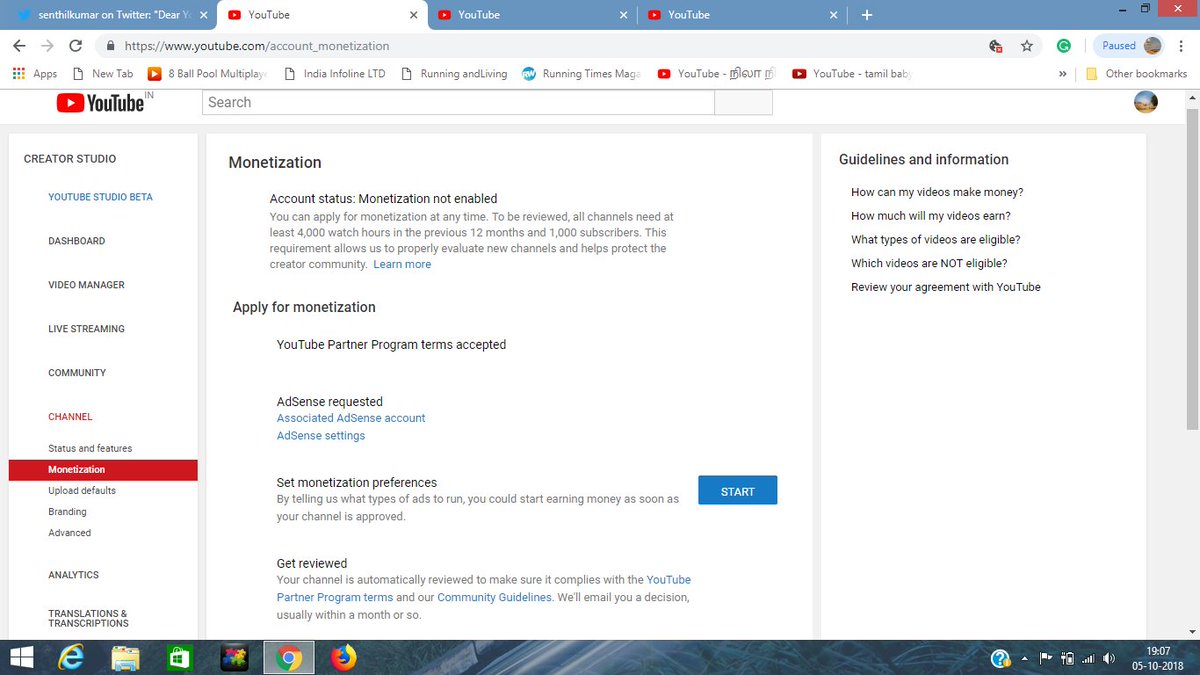1200x675 pixels.
Task: Open the Associated AdSense account link
Action: click(x=351, y=418)
